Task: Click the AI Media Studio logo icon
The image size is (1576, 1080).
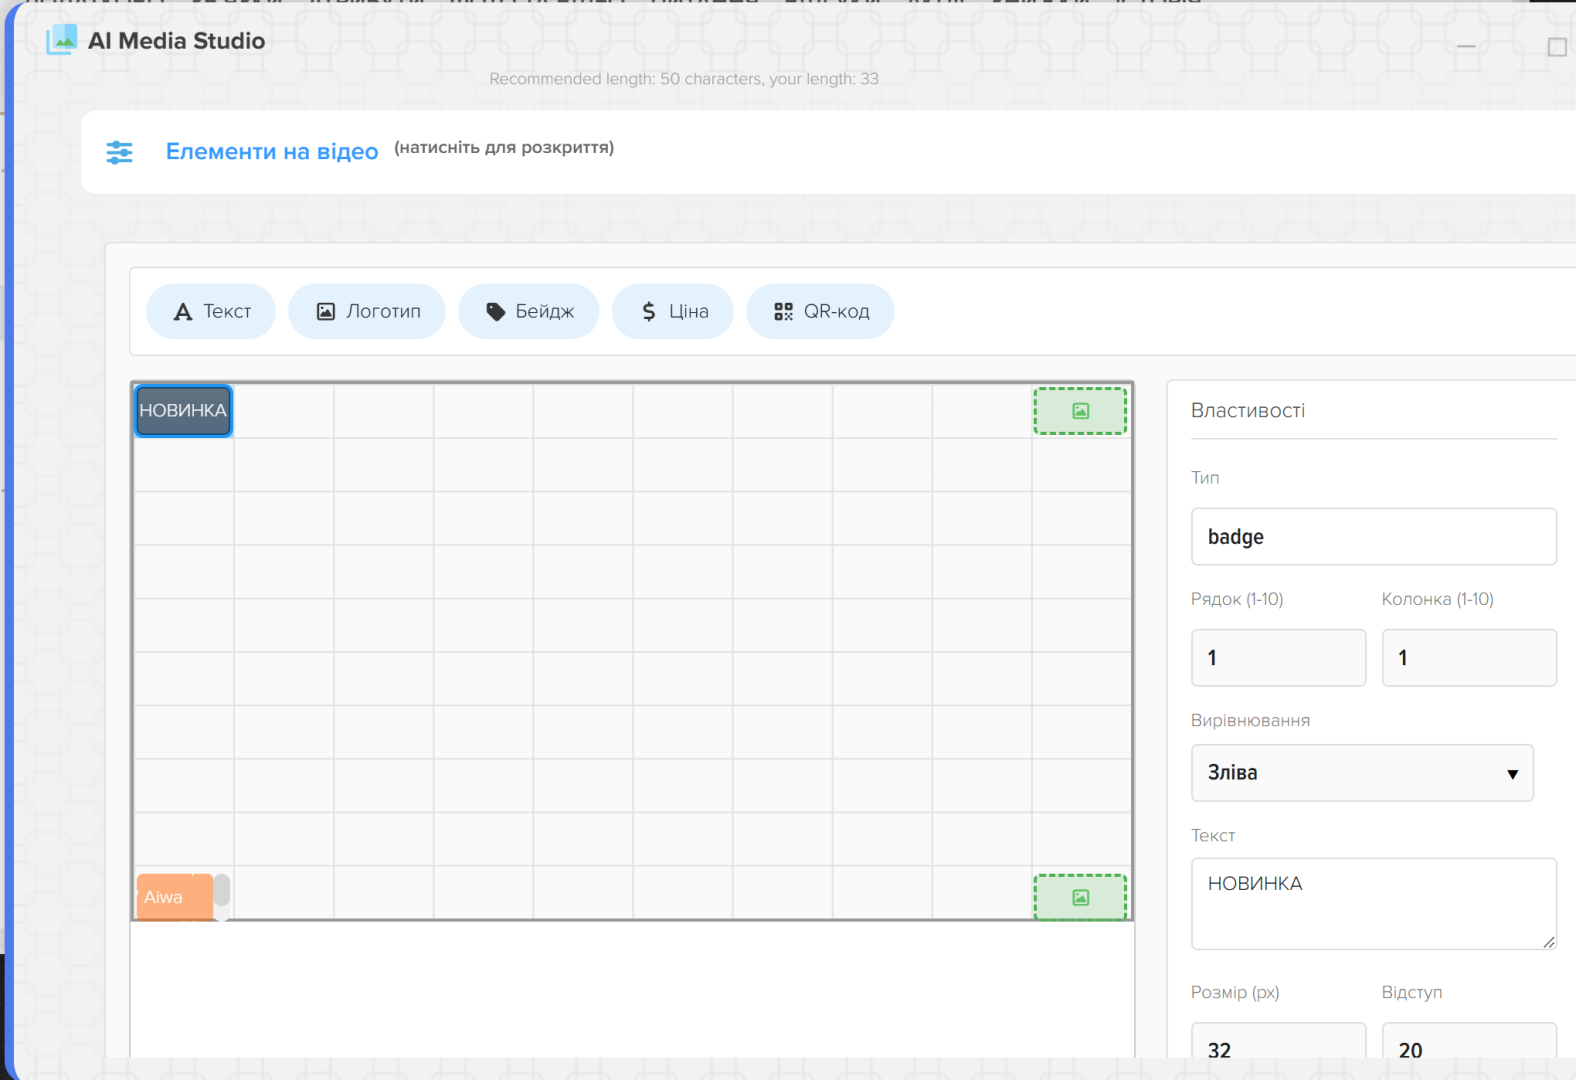Action: point(61,40)
